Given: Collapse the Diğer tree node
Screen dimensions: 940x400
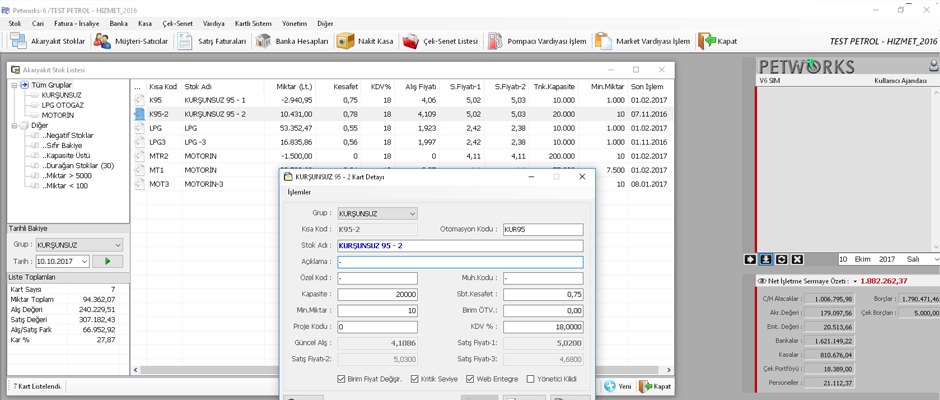Looking at the screenshot, I should point(14,126).
